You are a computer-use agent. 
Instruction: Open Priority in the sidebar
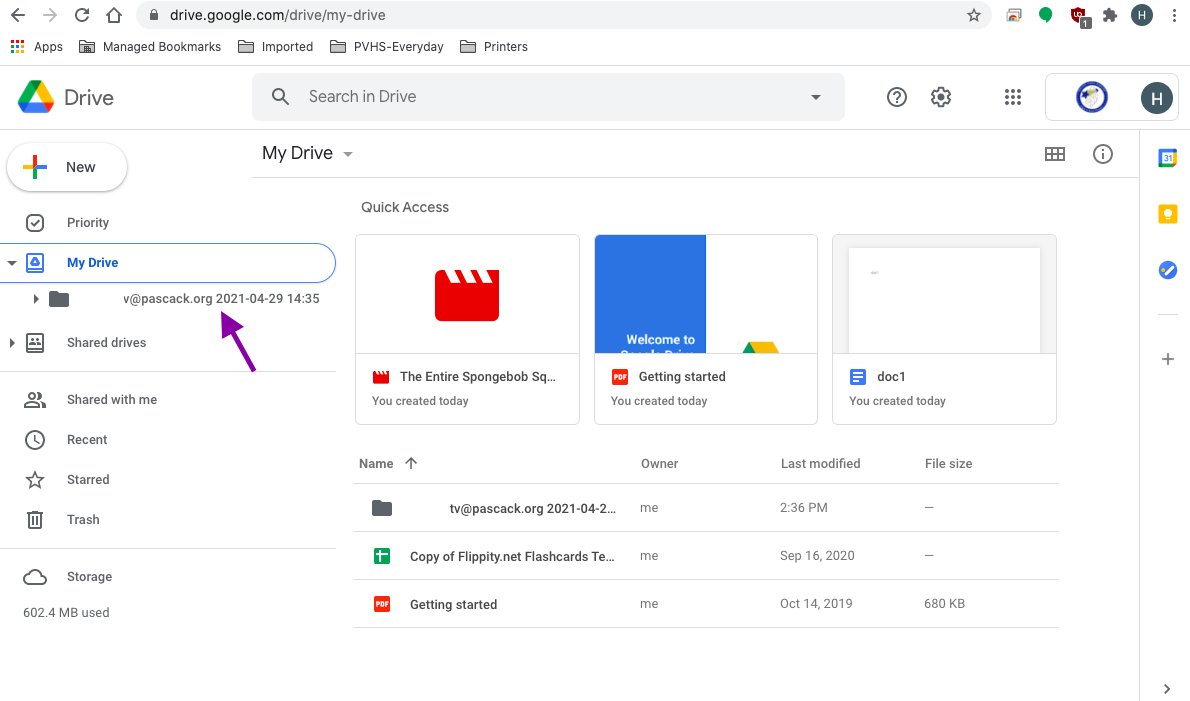pos(87,222)
